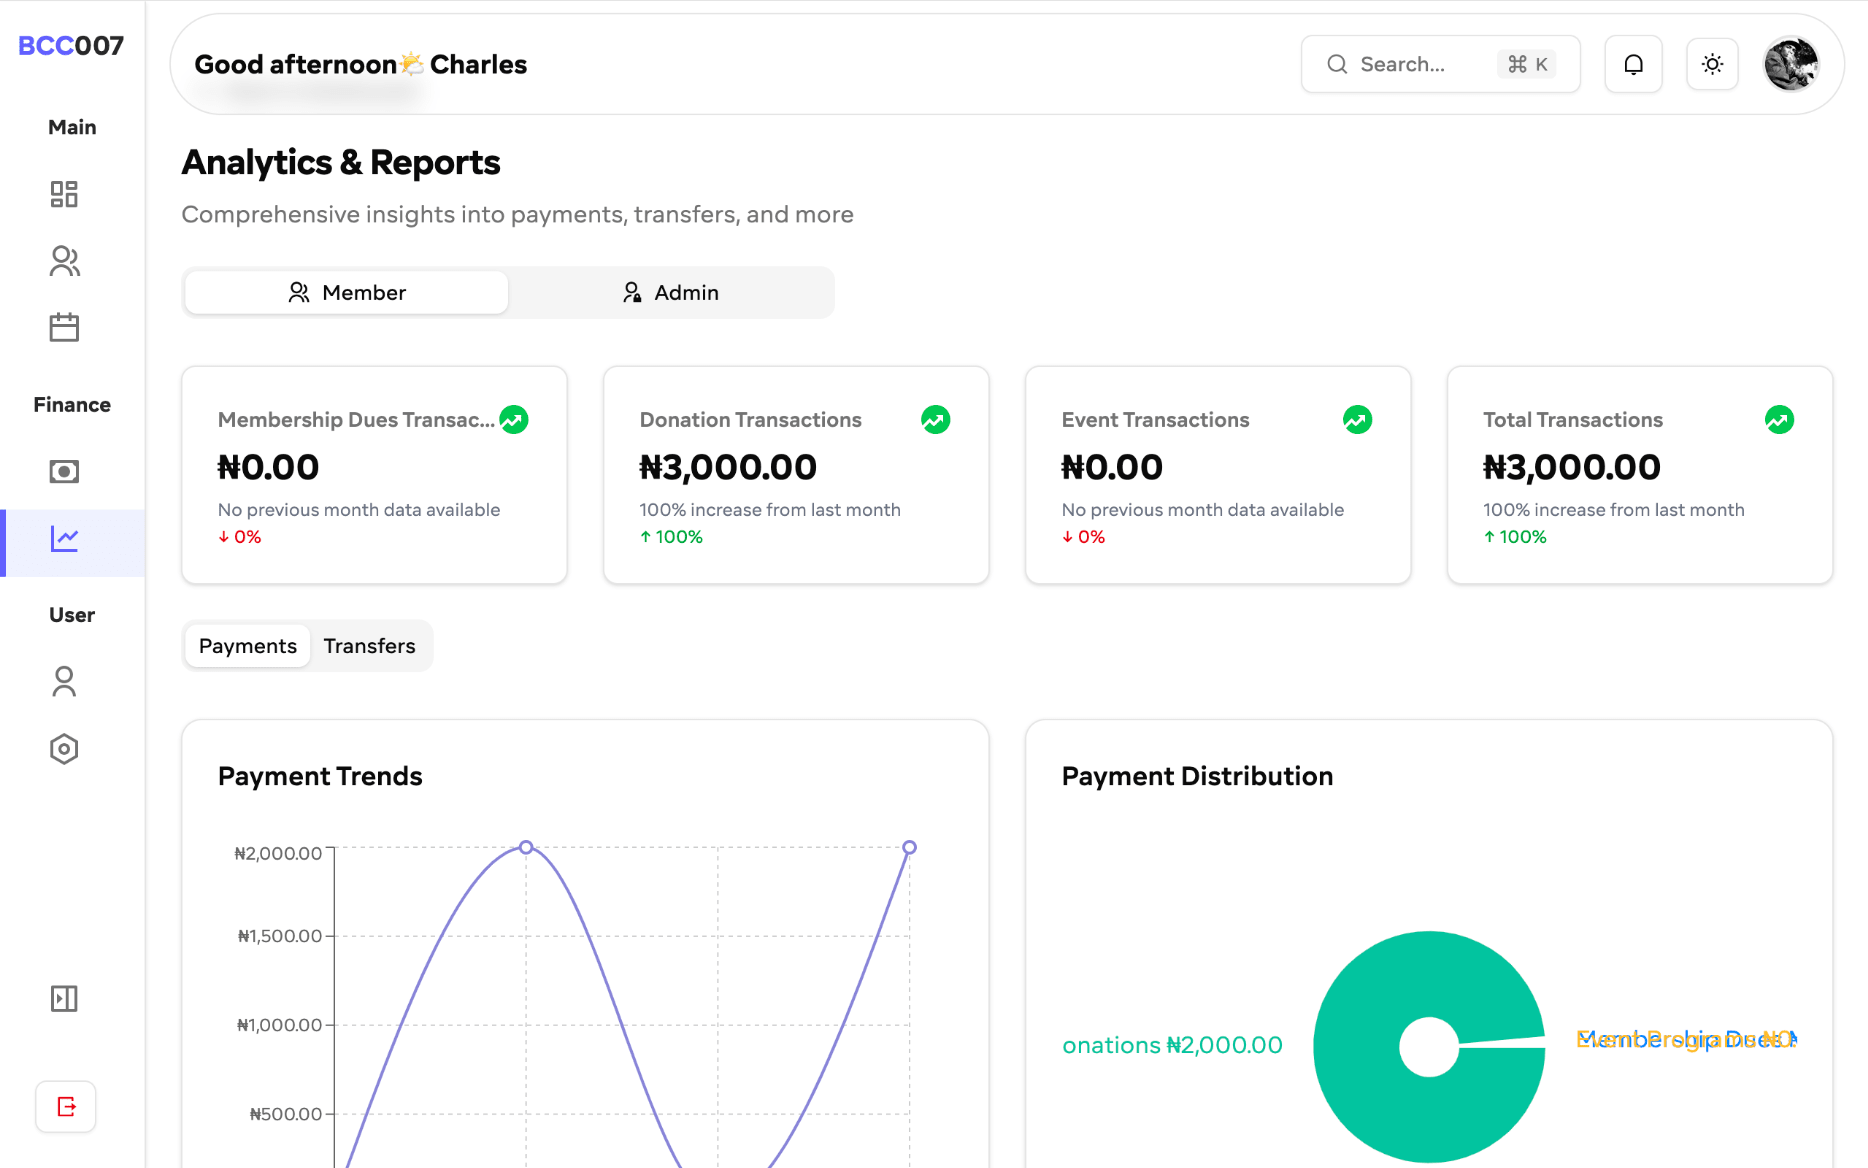Click the Donation Transactions 100% indicator
1868x1168 pixels.
pyautogui.click(x=671, y=537)
